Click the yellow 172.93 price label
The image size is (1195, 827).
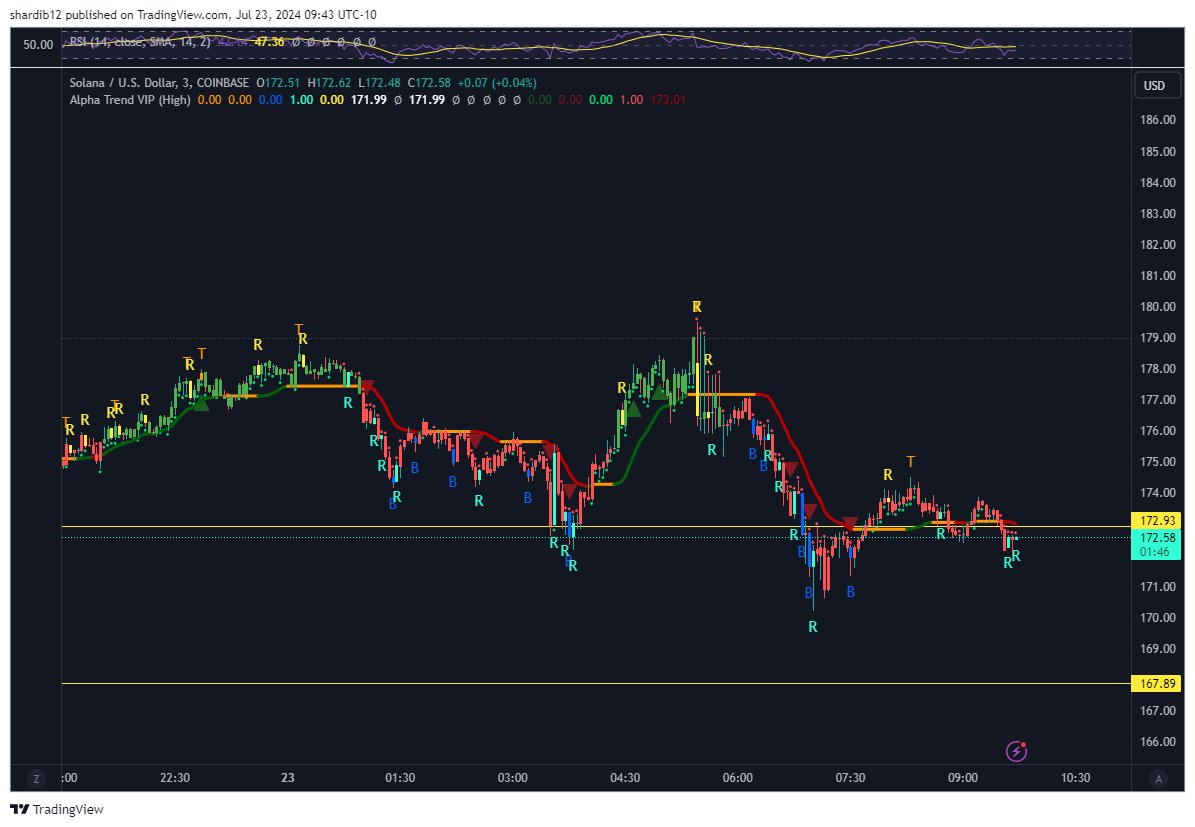[x=1157, y=521]
